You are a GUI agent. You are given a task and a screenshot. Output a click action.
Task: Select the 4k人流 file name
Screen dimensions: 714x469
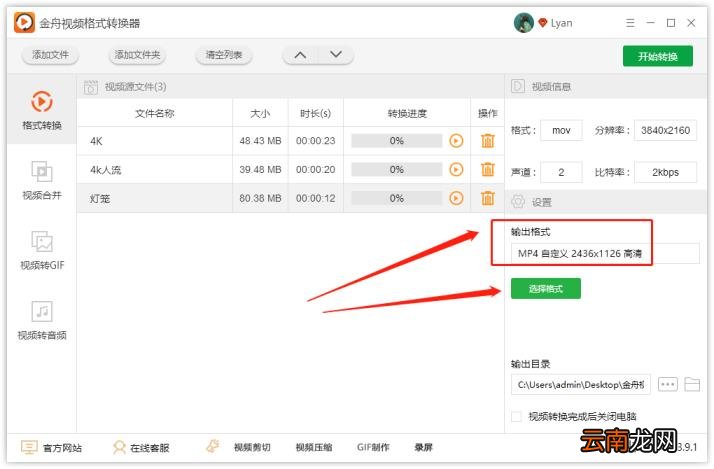[x=106, y=170]
